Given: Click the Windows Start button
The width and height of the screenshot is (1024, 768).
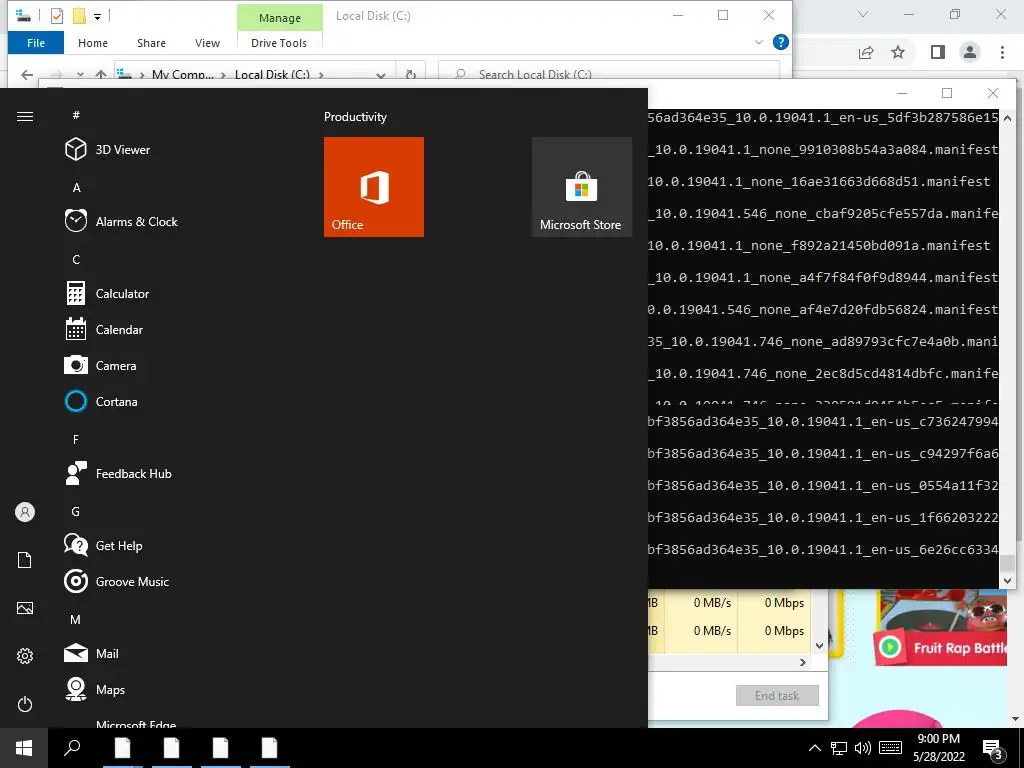Looking at the screenshot, I should [x=24, y=748].
